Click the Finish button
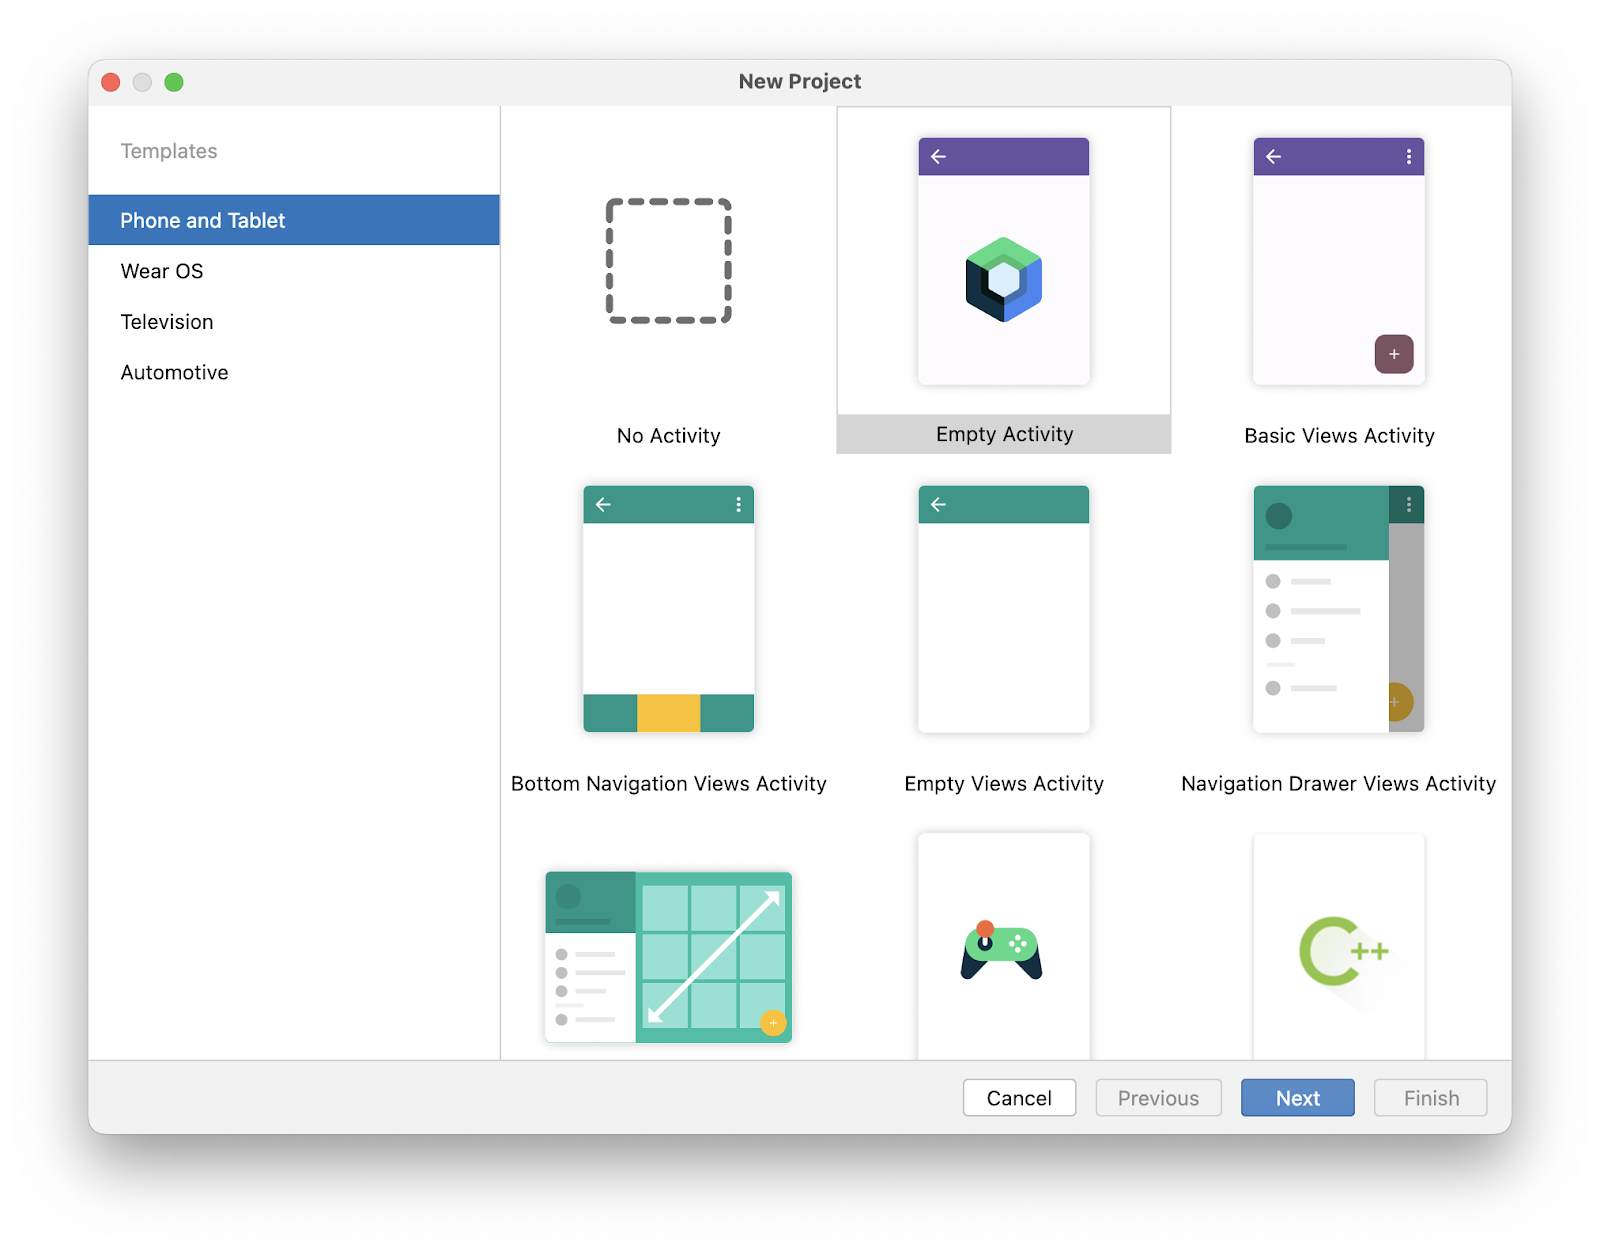Viewport: 1600px width, 1251px height. 1429,1097
